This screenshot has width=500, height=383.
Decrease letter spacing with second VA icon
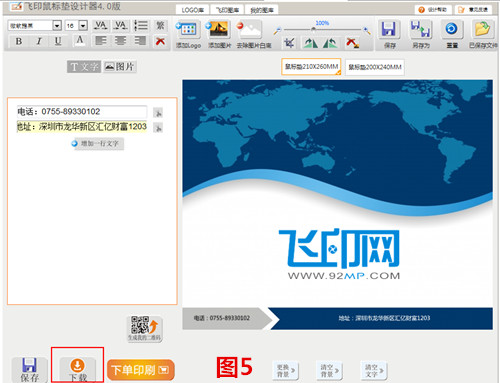[x=120, y=25]
